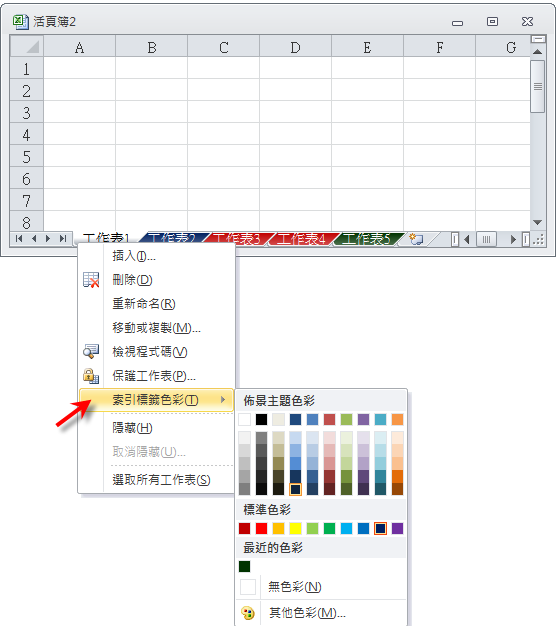
Task: Click the vertical scrollbar down arrow
Action: click(x=537, y=223)
